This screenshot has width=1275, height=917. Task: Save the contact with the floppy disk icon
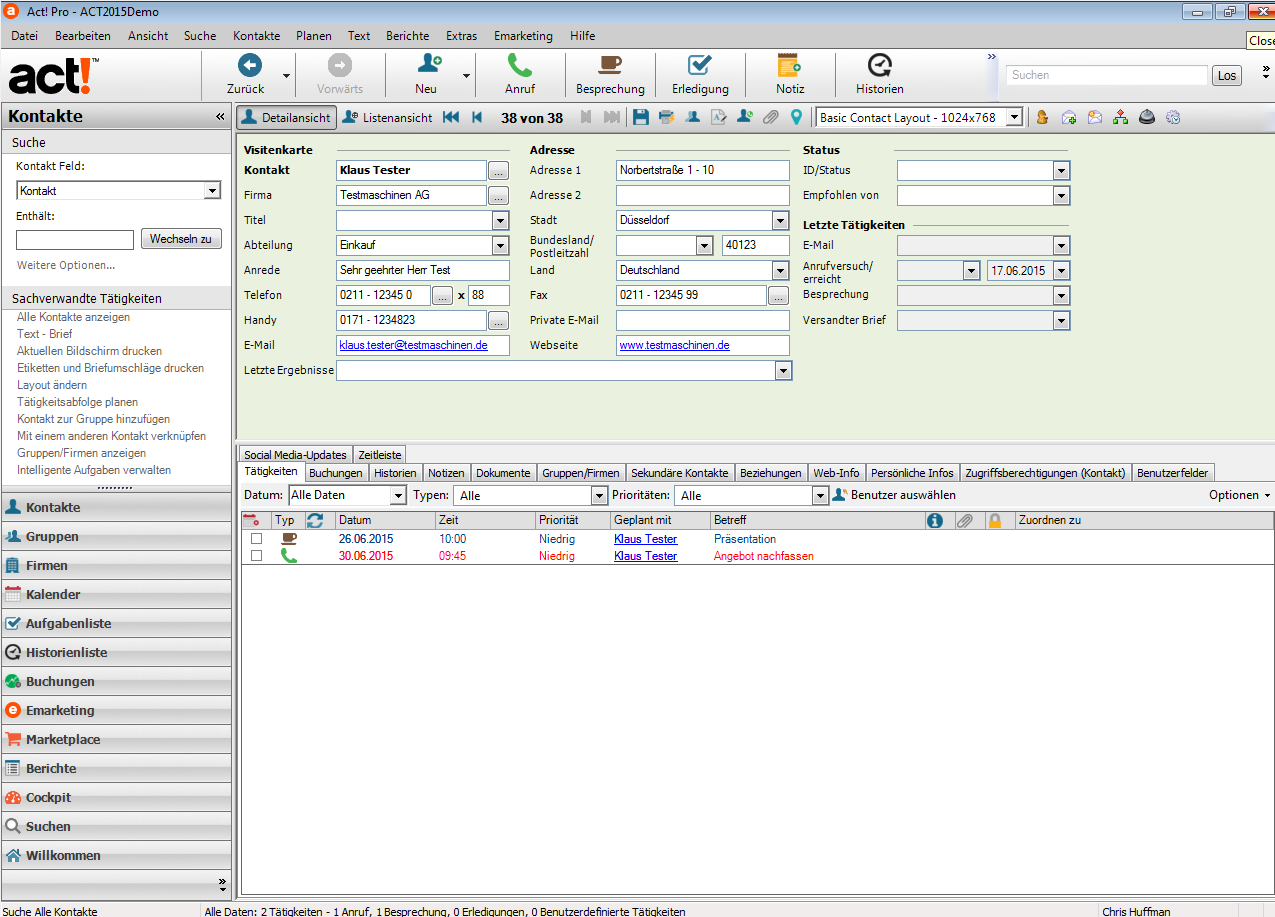(641, 118)
